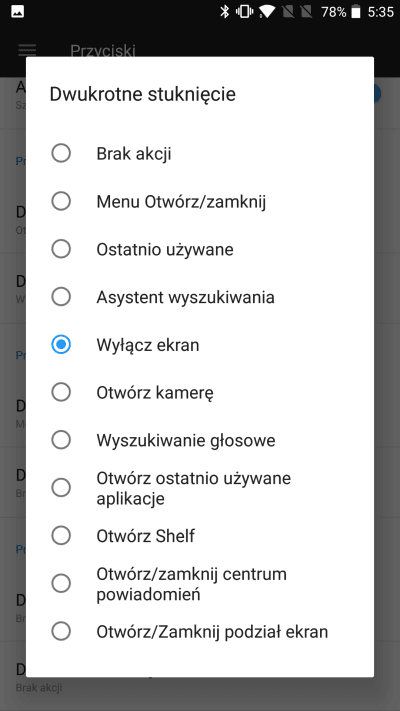Select Wyszukiwanie głosowe radio button
Image resolution: width=400 pixels, height=711 pixels.
point(61,440)
